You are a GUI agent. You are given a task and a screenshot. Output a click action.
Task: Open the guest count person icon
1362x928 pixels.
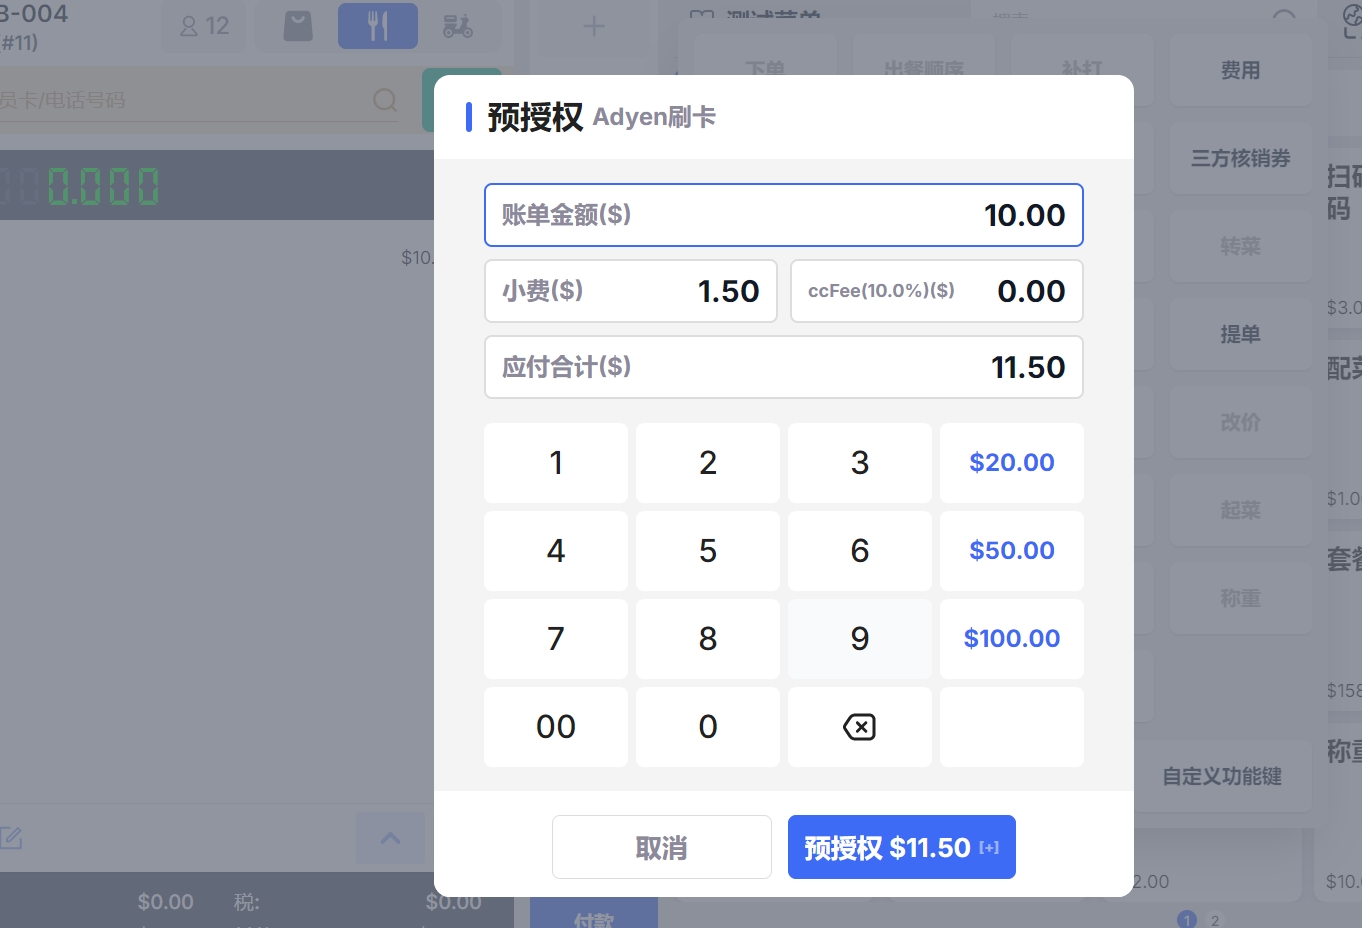(189, 26)
